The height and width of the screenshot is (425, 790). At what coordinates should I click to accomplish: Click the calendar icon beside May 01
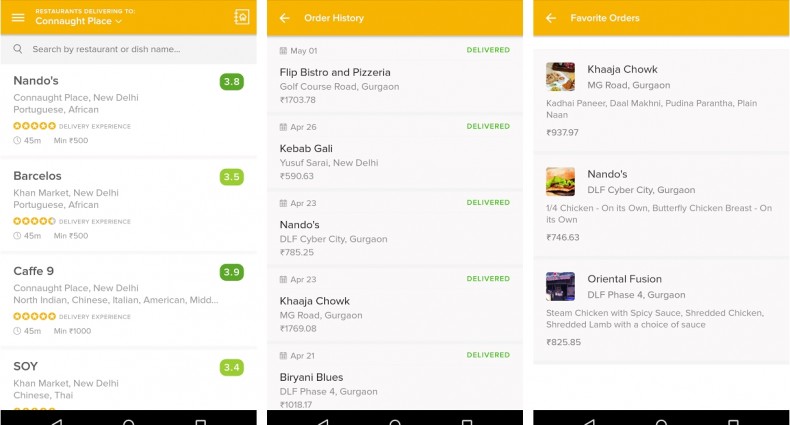click(x=283, y=50)
